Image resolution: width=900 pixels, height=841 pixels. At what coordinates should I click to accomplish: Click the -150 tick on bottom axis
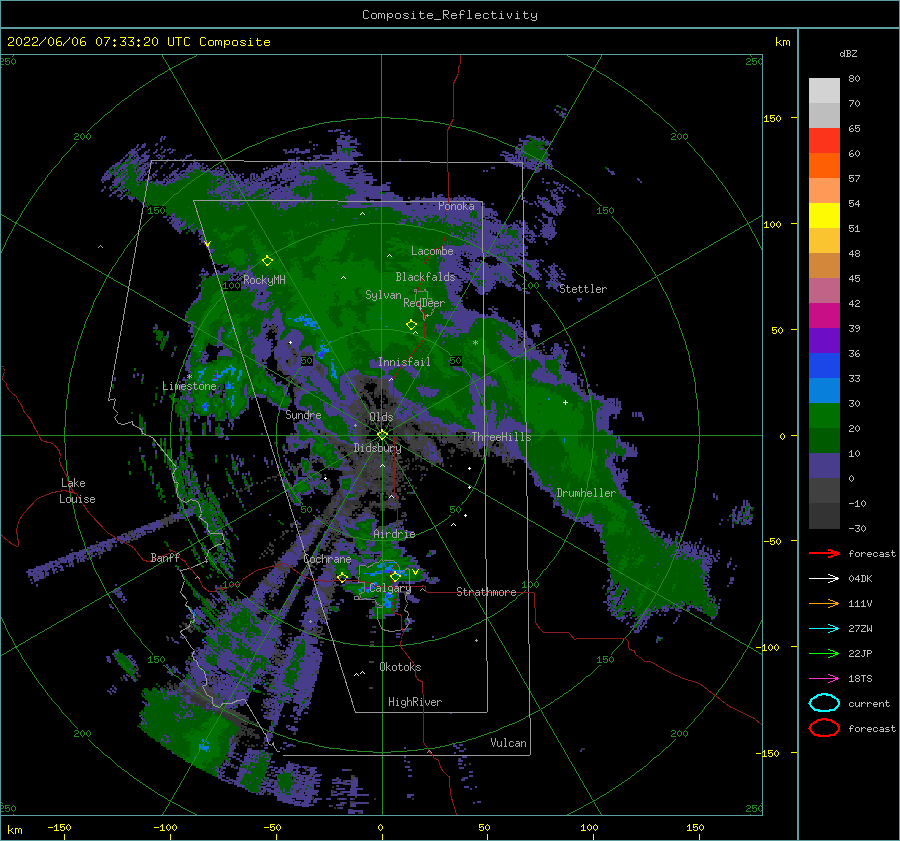pyautogui.click(x=59, y=827)
